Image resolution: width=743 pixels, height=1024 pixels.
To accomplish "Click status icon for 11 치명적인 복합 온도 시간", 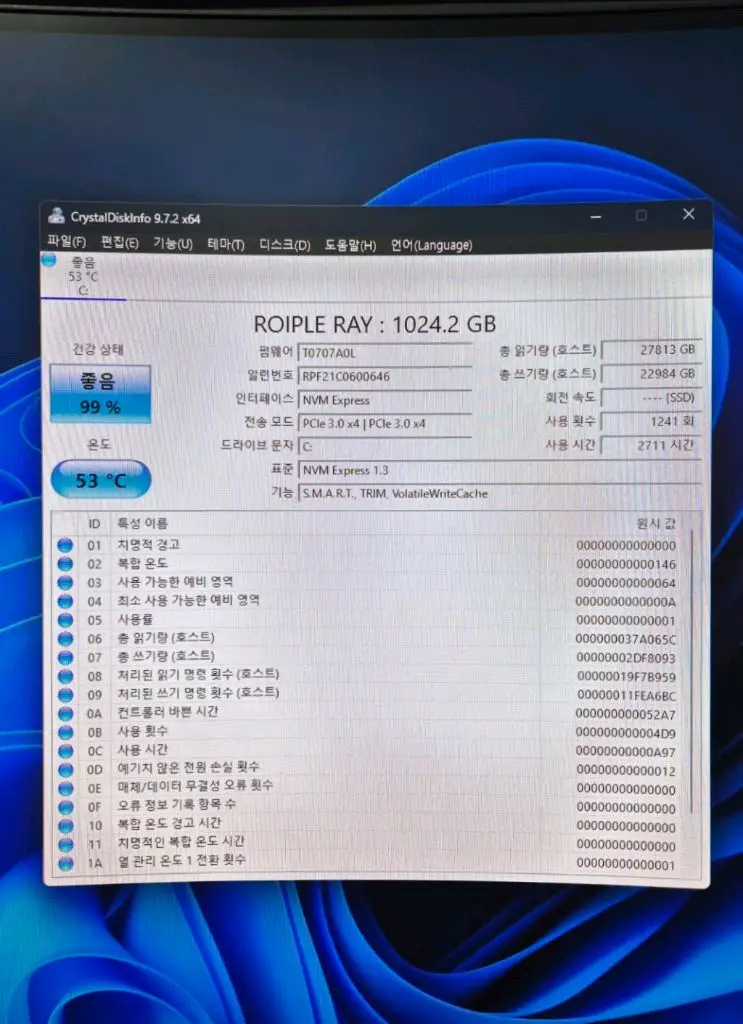I will [x=65, y=844].
